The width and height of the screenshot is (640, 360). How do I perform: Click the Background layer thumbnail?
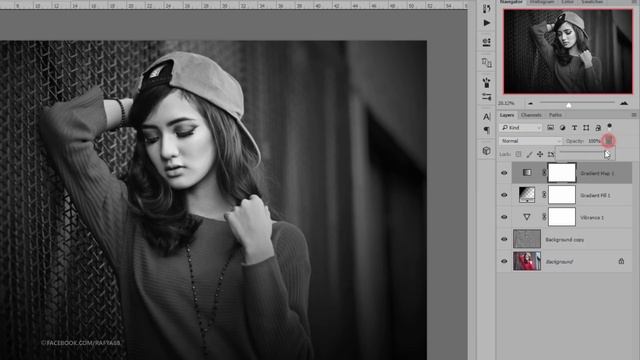(x=527, y=261)
